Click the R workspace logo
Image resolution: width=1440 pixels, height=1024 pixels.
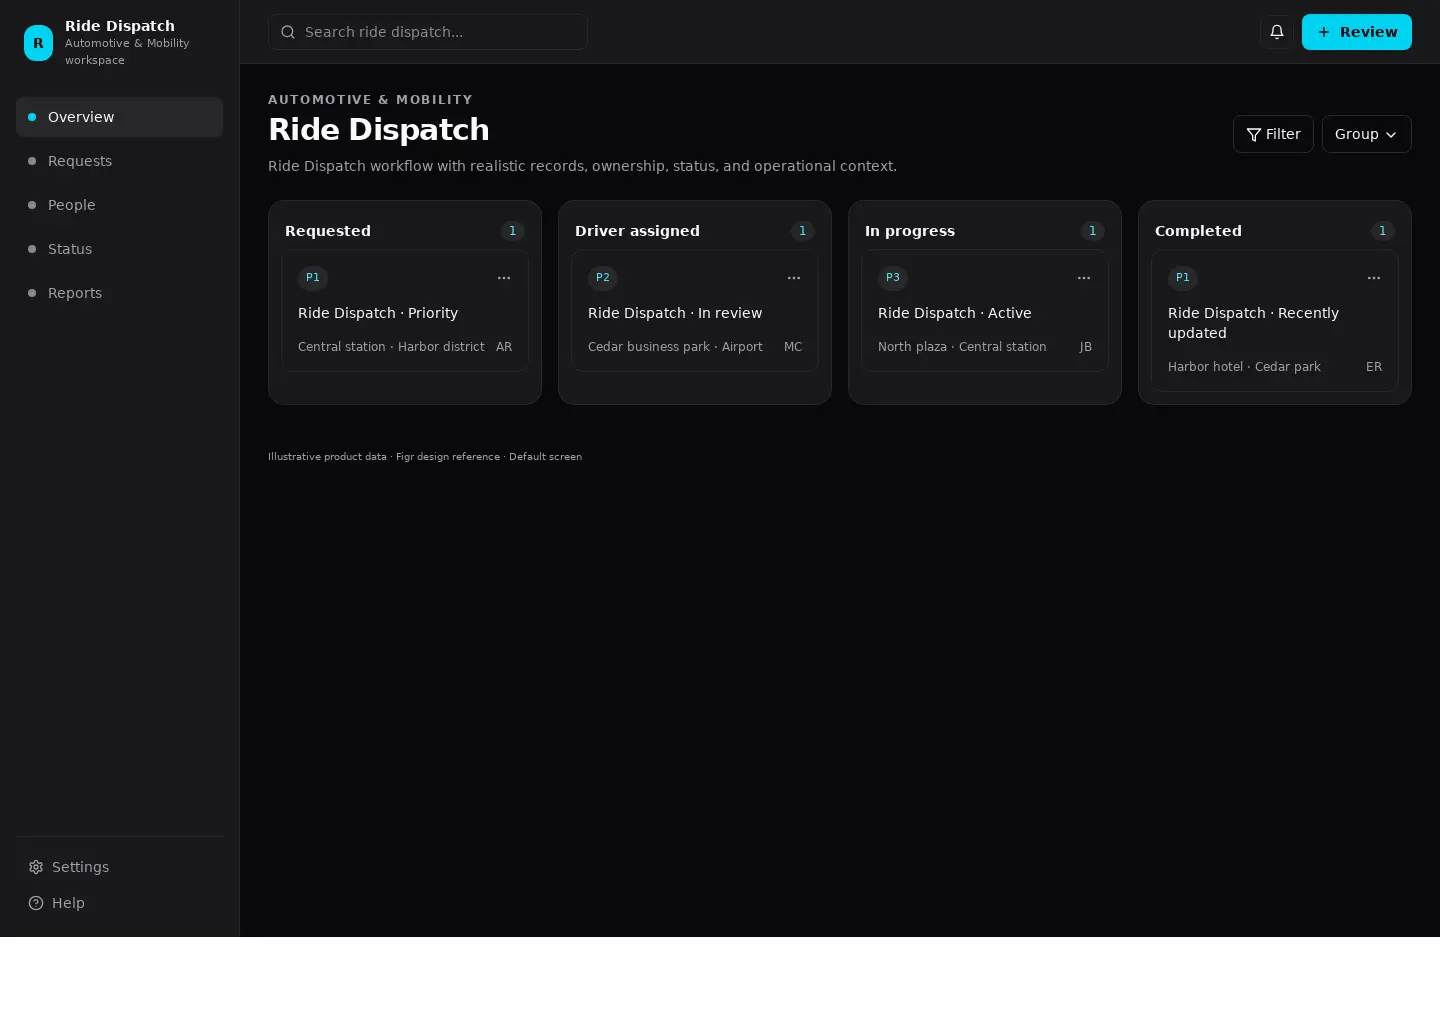[38, 43]
